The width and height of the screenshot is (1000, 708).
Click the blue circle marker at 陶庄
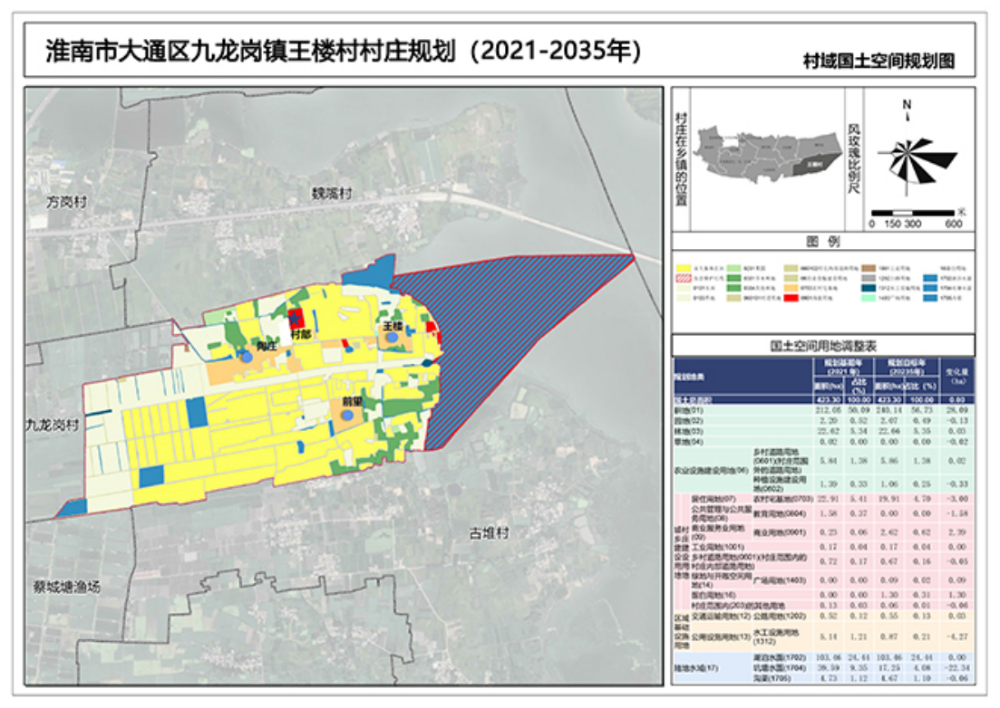pyautogui.click(x=245, y=355)
